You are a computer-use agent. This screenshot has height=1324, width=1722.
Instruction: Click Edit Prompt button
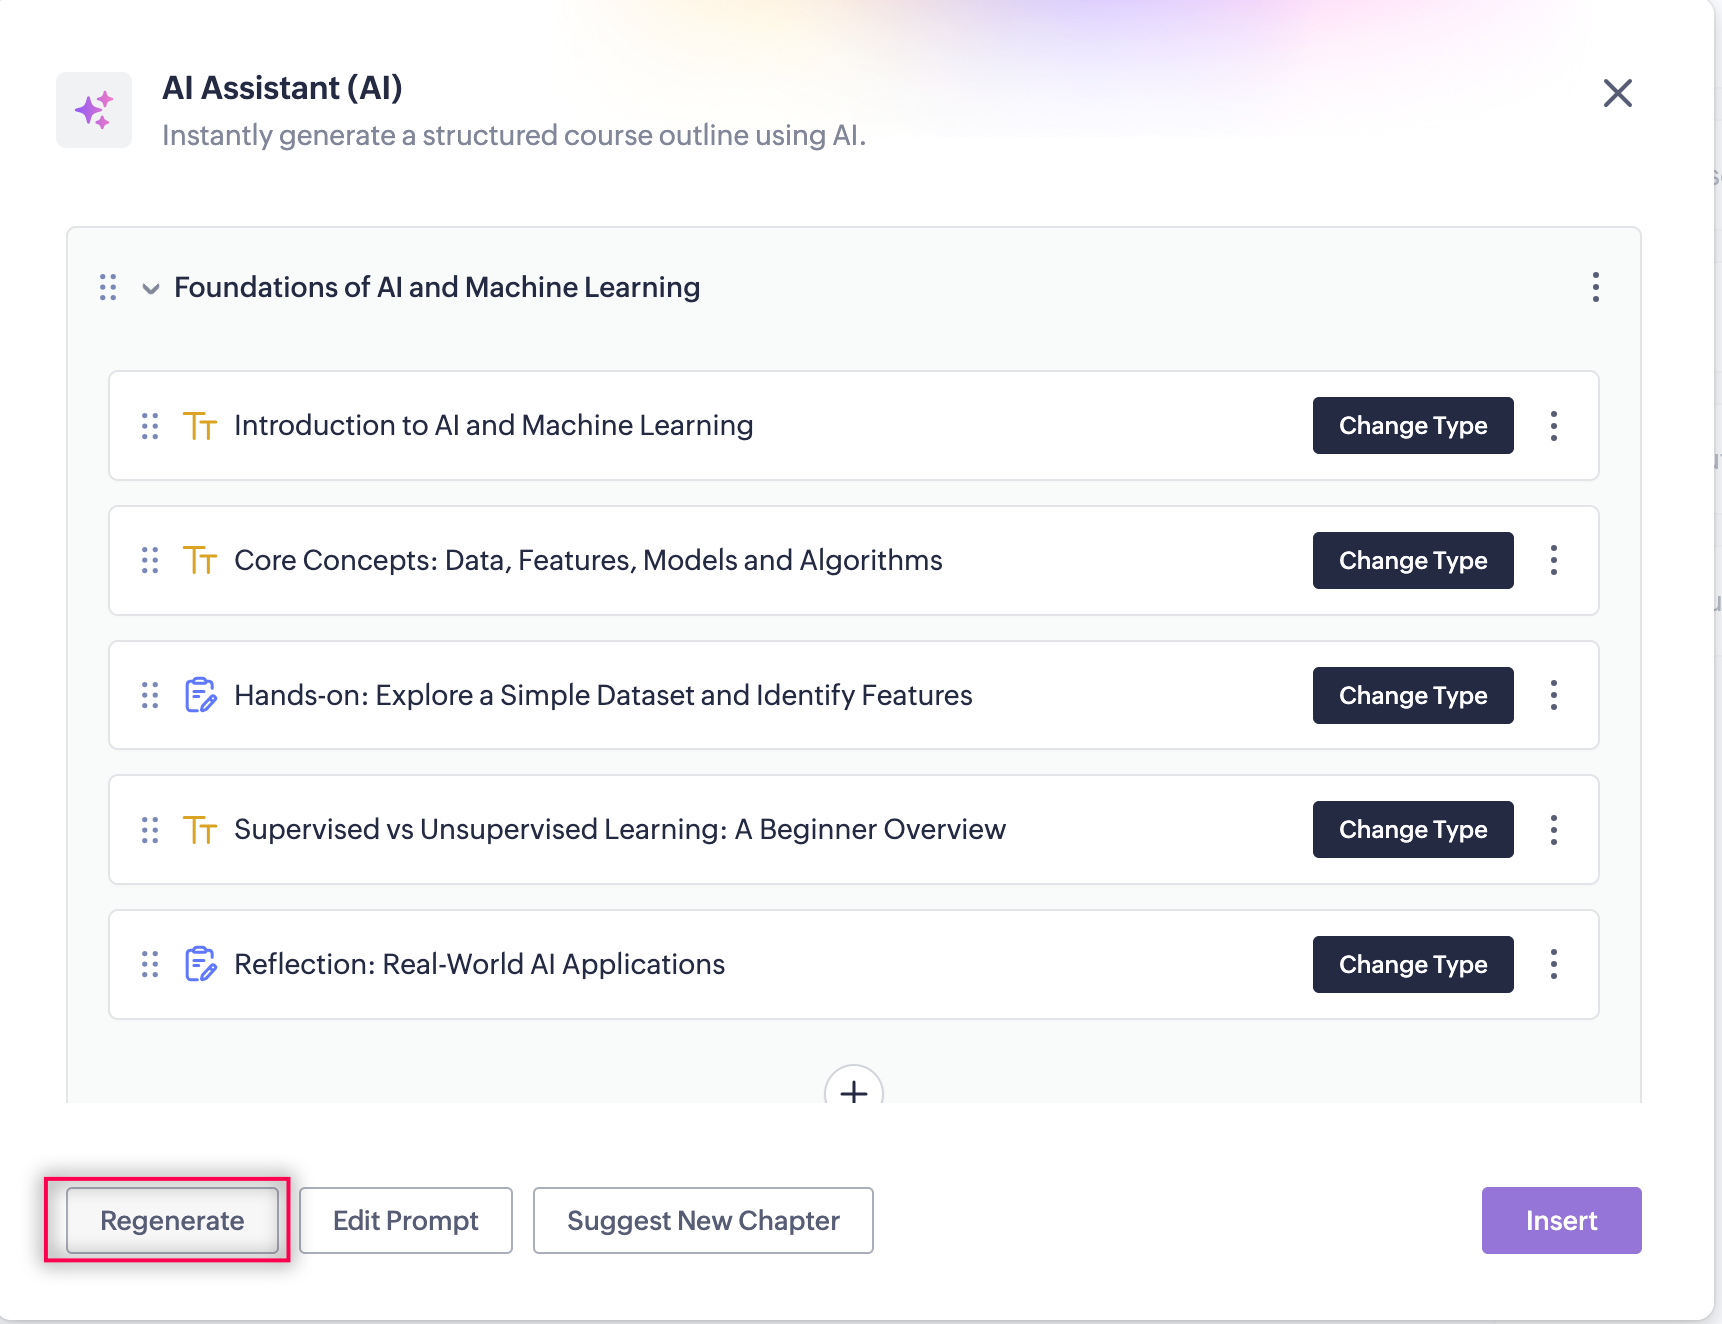click(405, 1220)
